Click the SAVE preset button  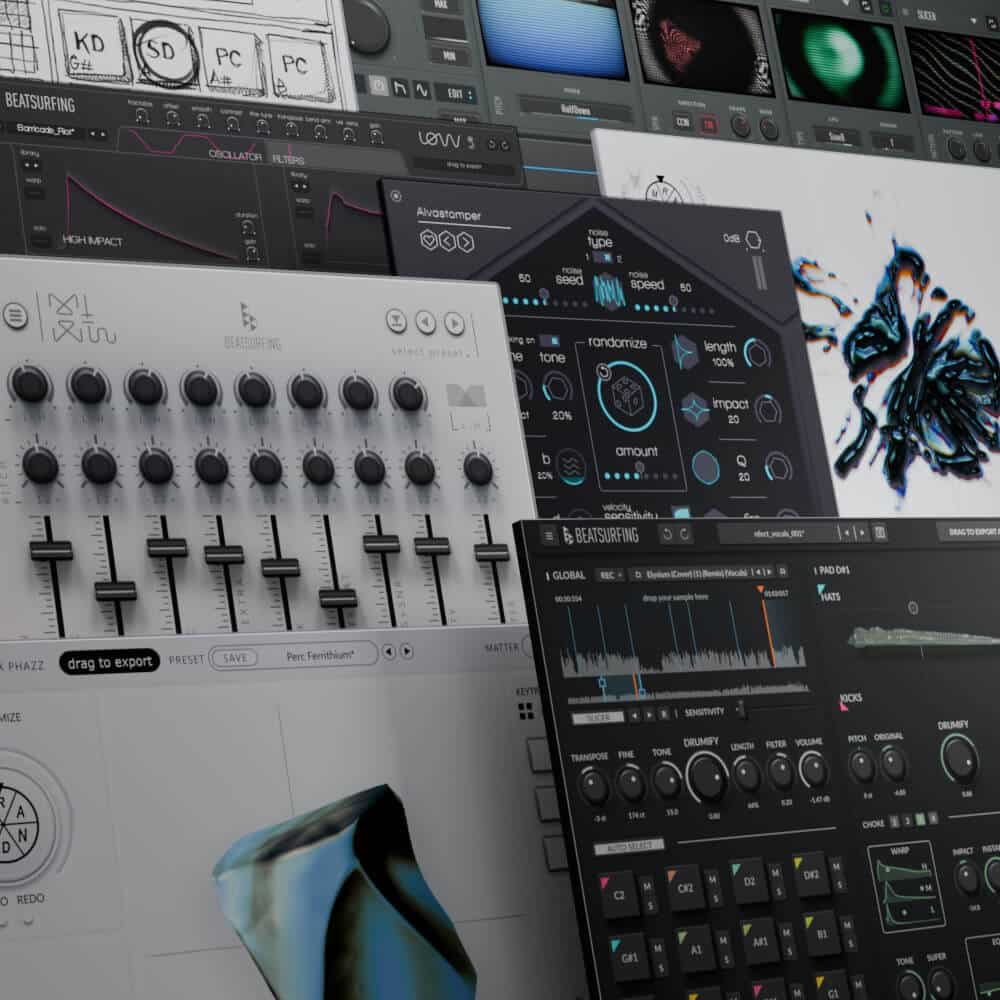point(234,658)
